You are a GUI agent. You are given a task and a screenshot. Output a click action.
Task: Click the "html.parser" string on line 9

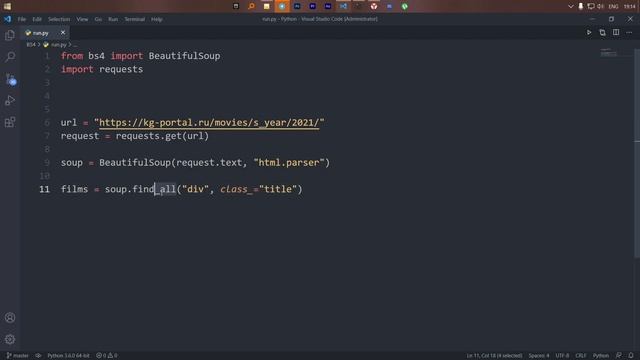(x=289, y=162)
